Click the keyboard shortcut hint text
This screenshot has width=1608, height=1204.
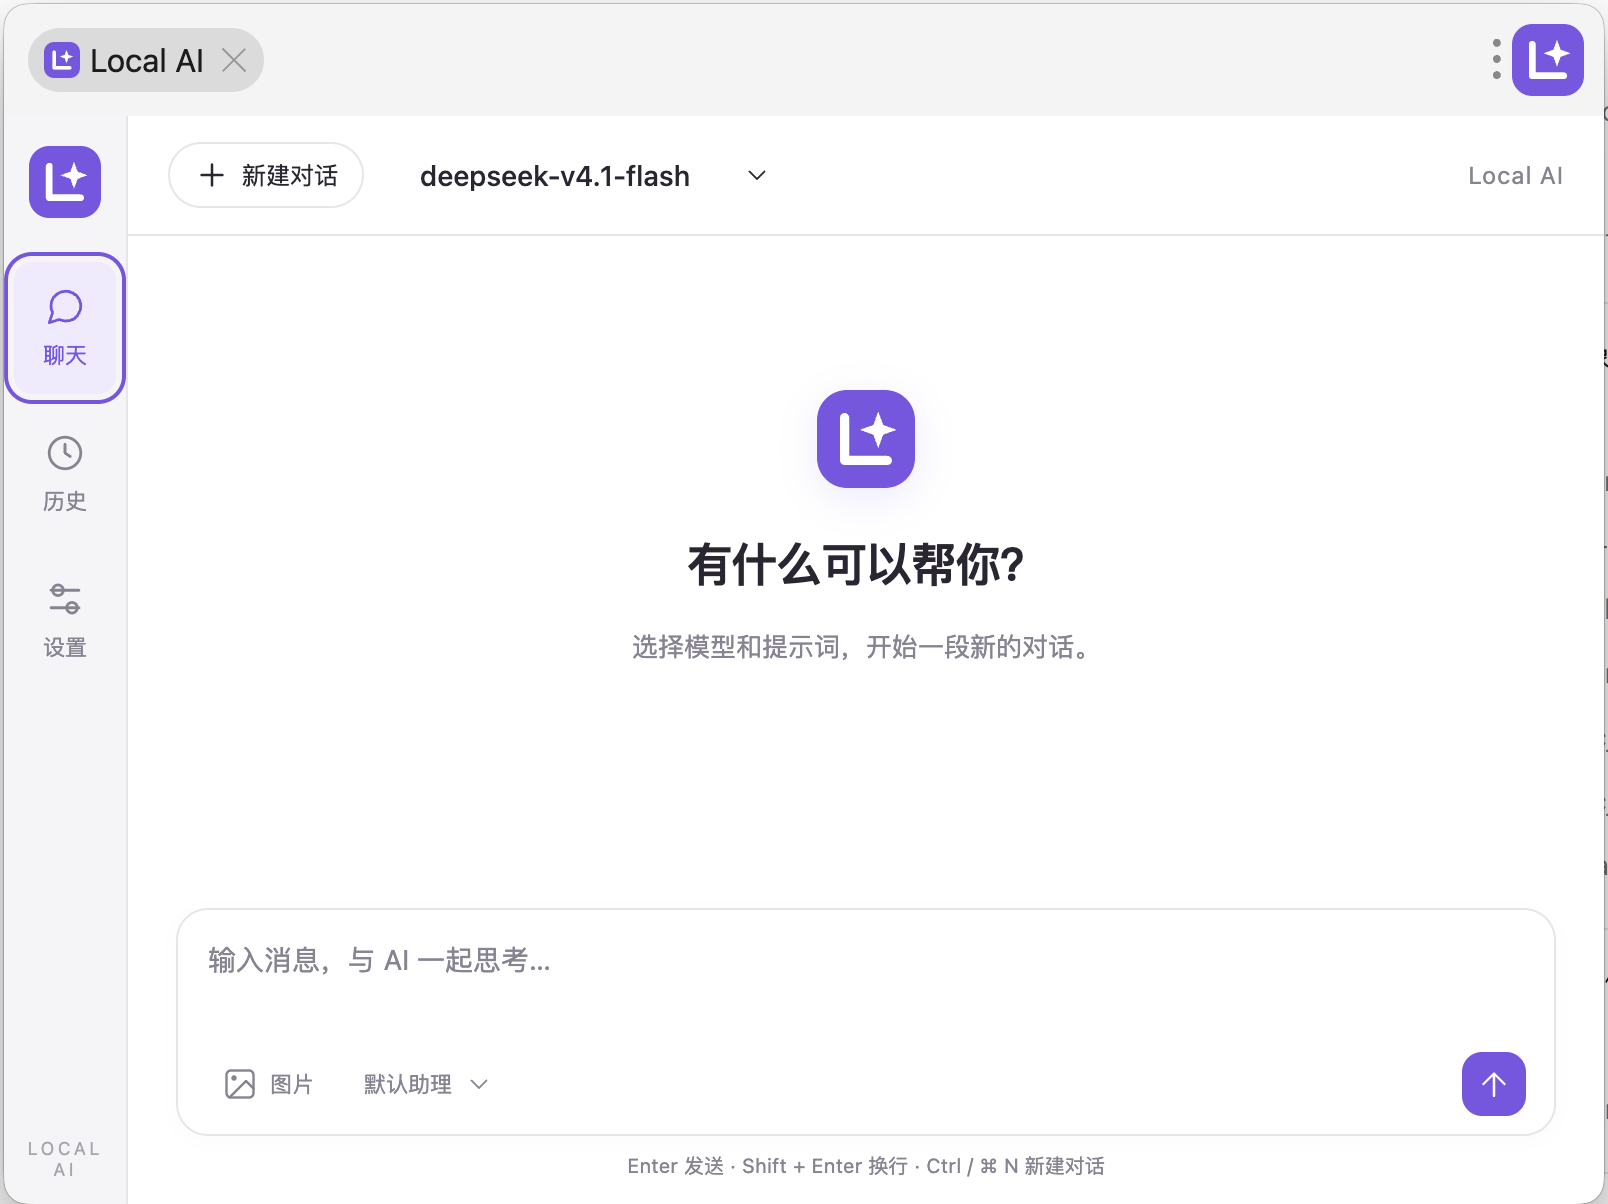click(866, 1166)
